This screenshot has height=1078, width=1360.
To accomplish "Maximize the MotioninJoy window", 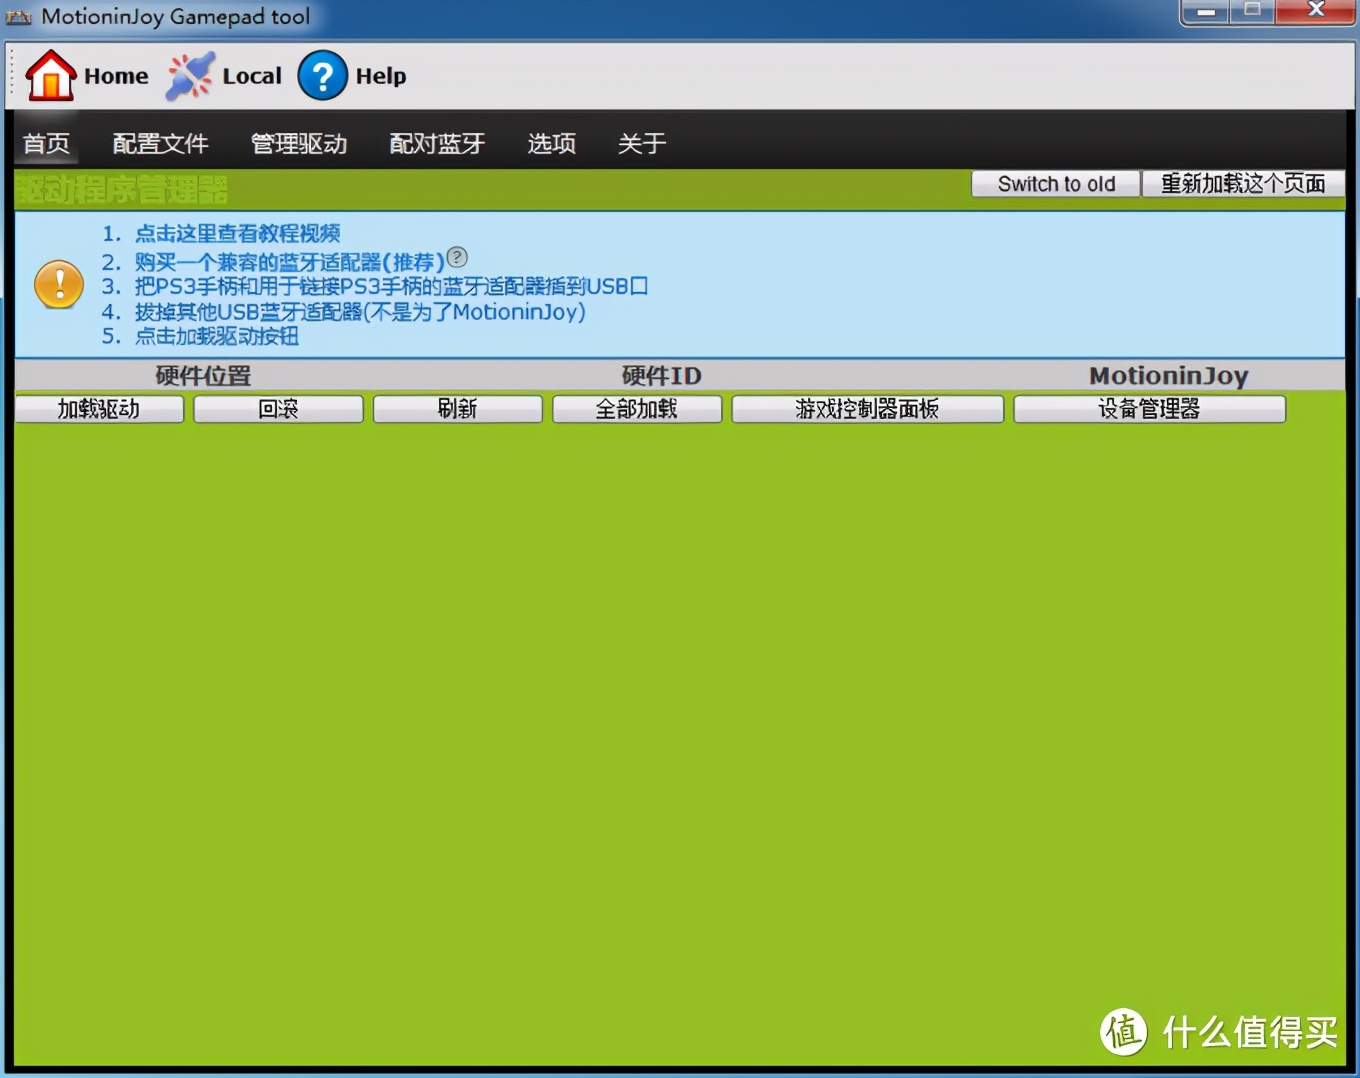I will (x=1252, y=12).
